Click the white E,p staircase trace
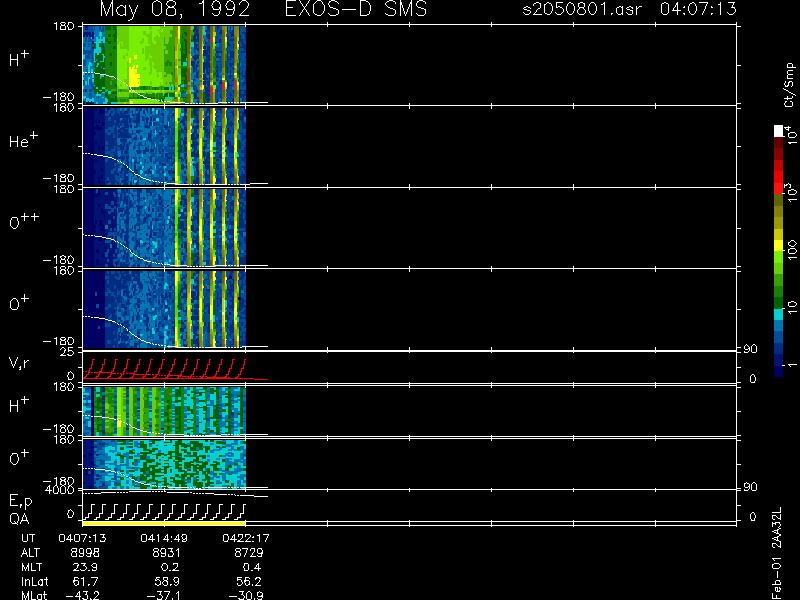The width and height of the screenshot is (800, 600). [164, 512]
